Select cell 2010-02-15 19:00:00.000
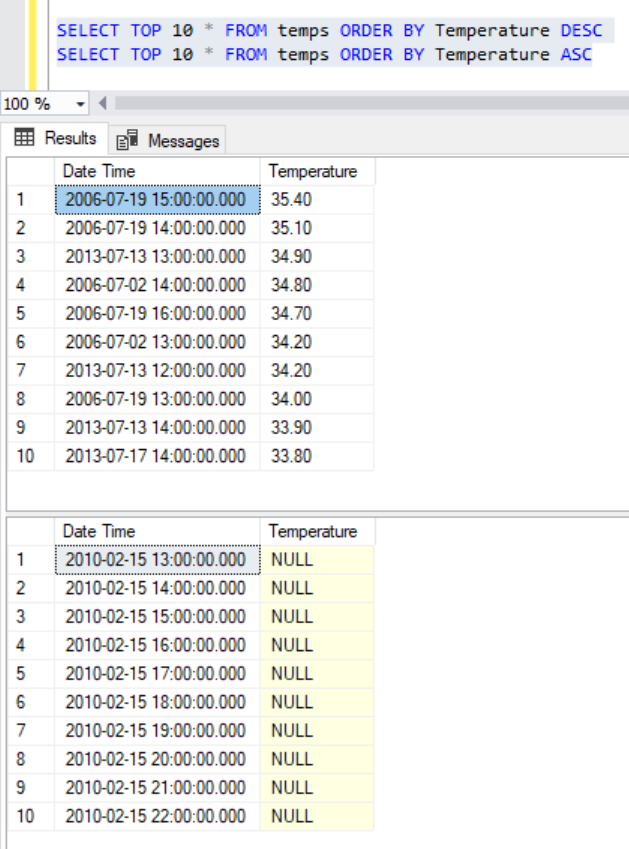Viewport: 629px width, 849px height. tap(157, 731)
